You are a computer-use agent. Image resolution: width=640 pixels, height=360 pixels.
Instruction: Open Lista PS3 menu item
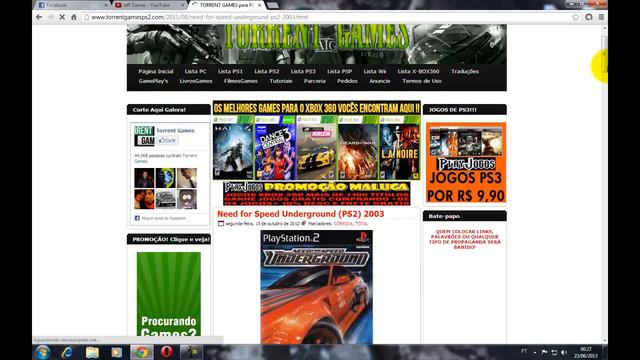(303, 71)
